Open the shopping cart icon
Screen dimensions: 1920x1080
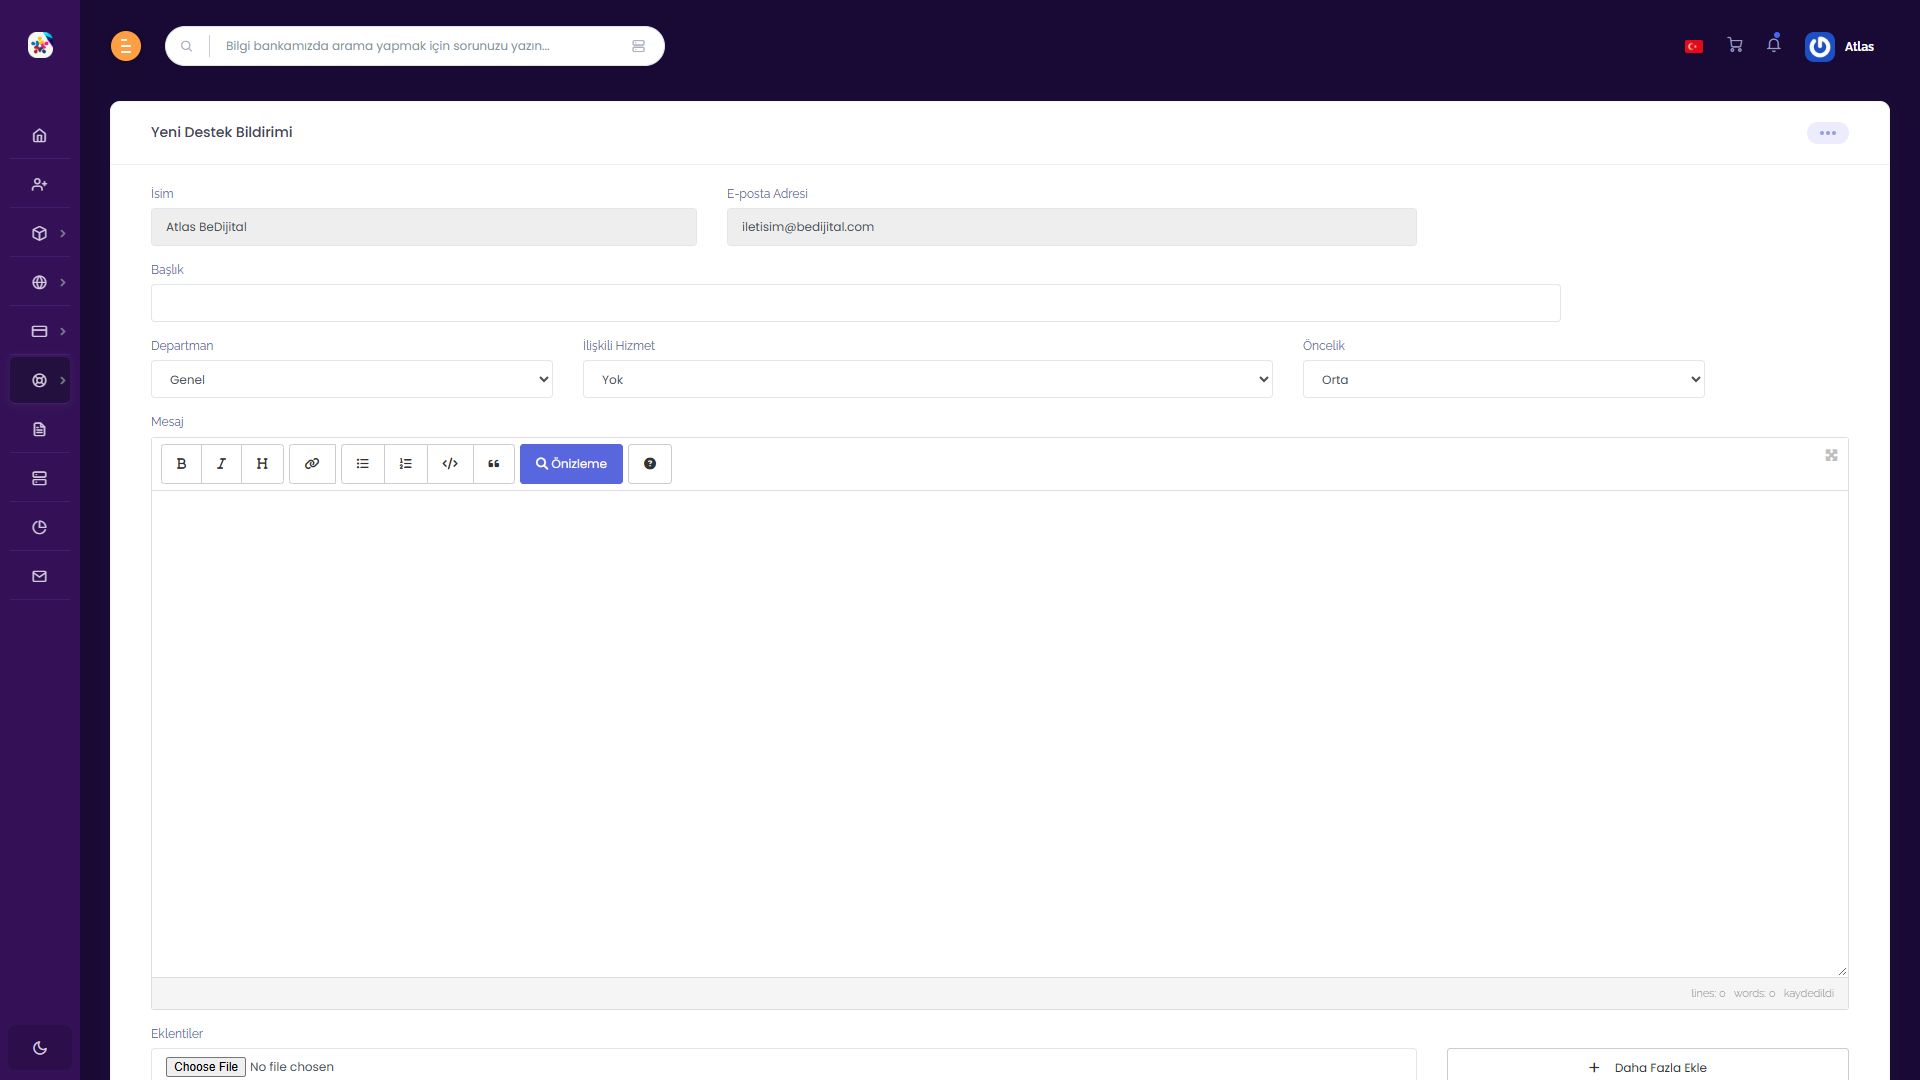tap(1735, 45)
